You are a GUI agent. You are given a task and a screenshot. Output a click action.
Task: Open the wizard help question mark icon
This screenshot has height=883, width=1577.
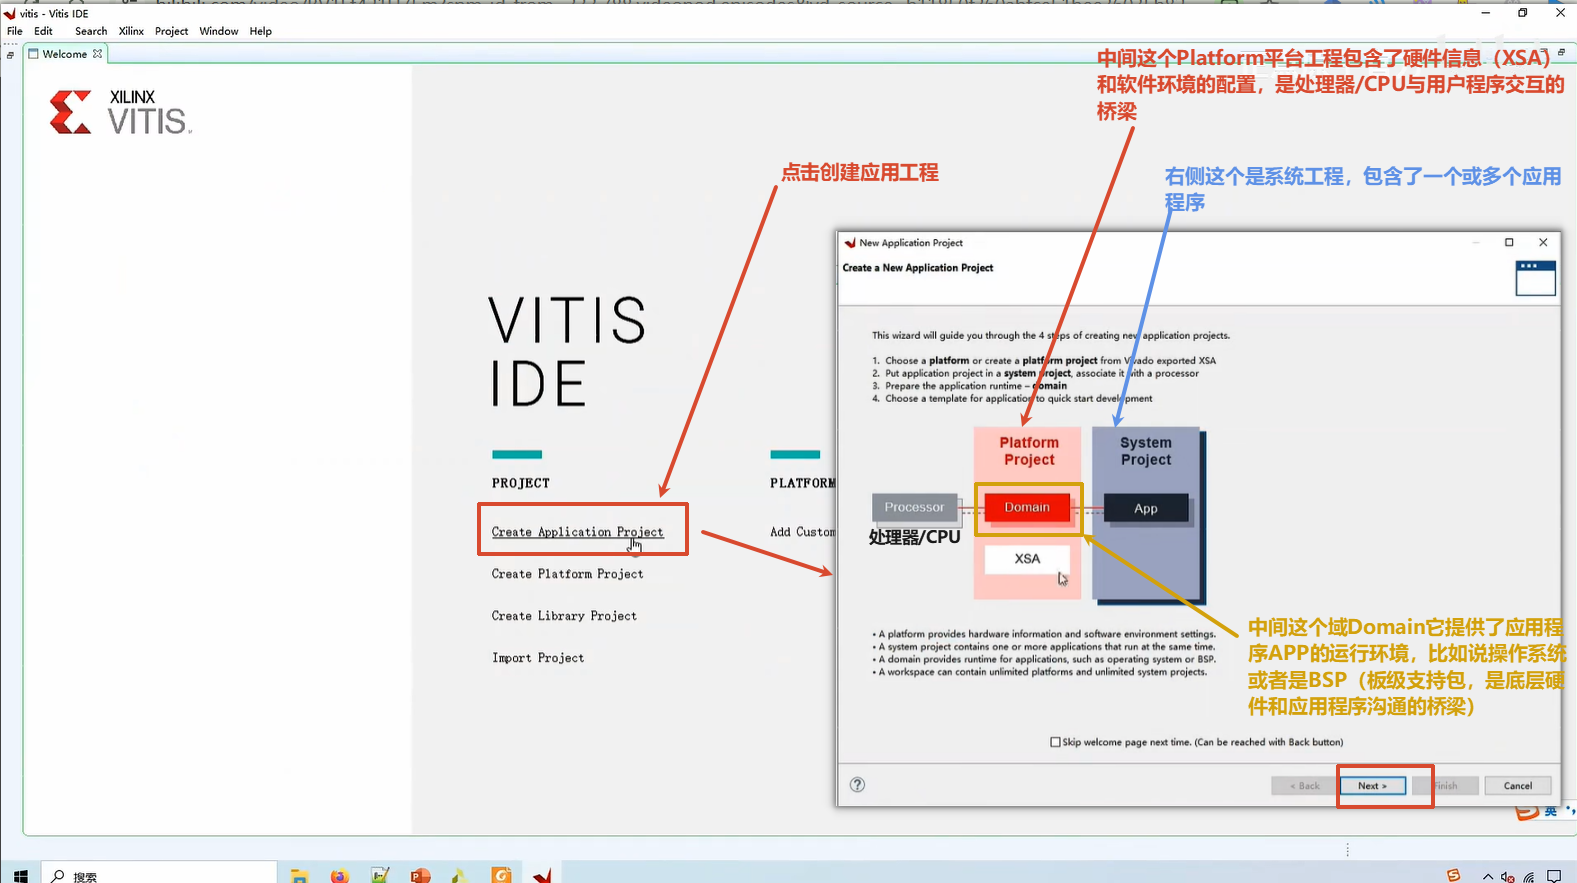pos(857,785)
